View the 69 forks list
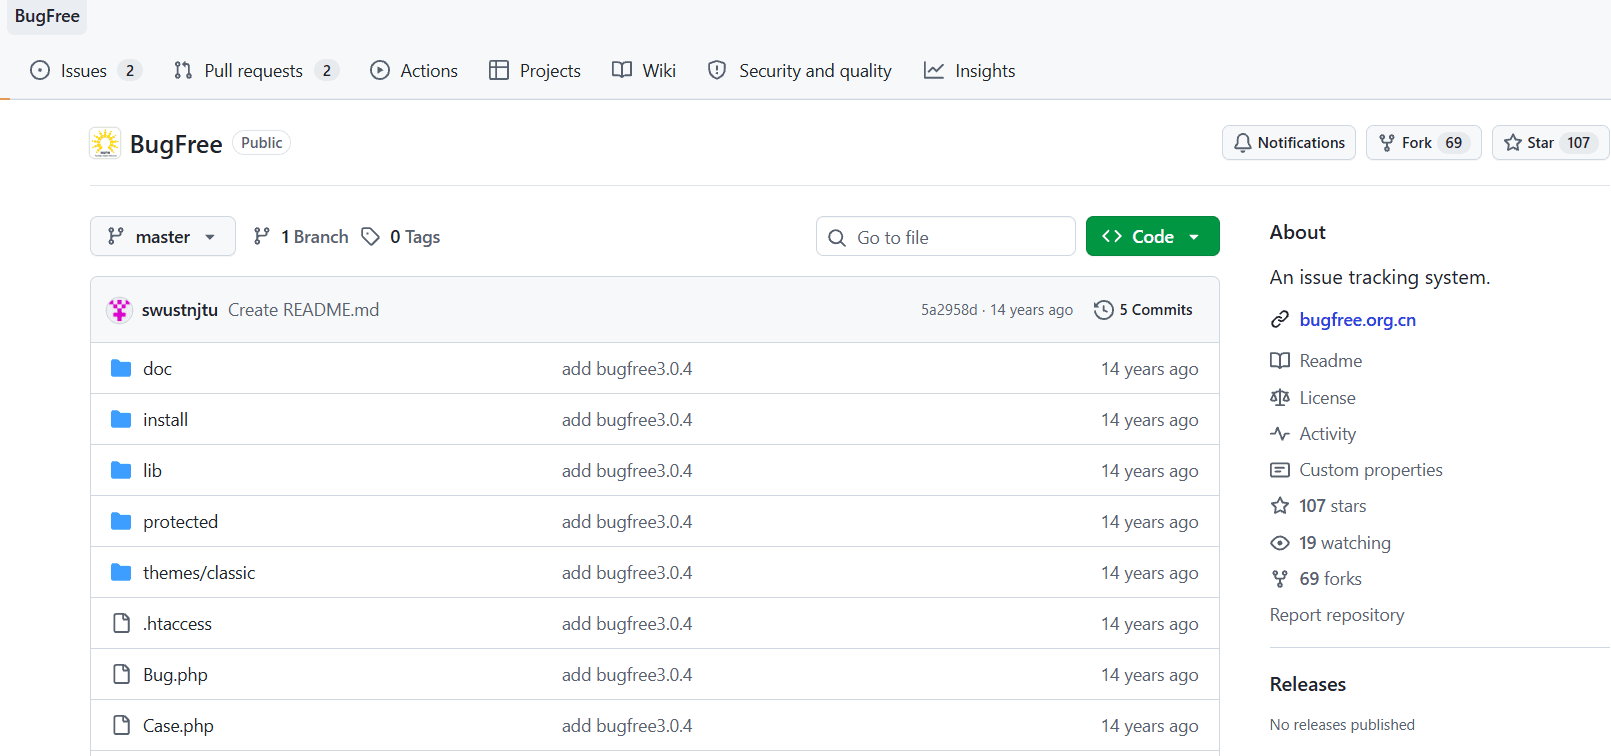The width and height of the screenshot is (1611, 756). point(1316,579)
